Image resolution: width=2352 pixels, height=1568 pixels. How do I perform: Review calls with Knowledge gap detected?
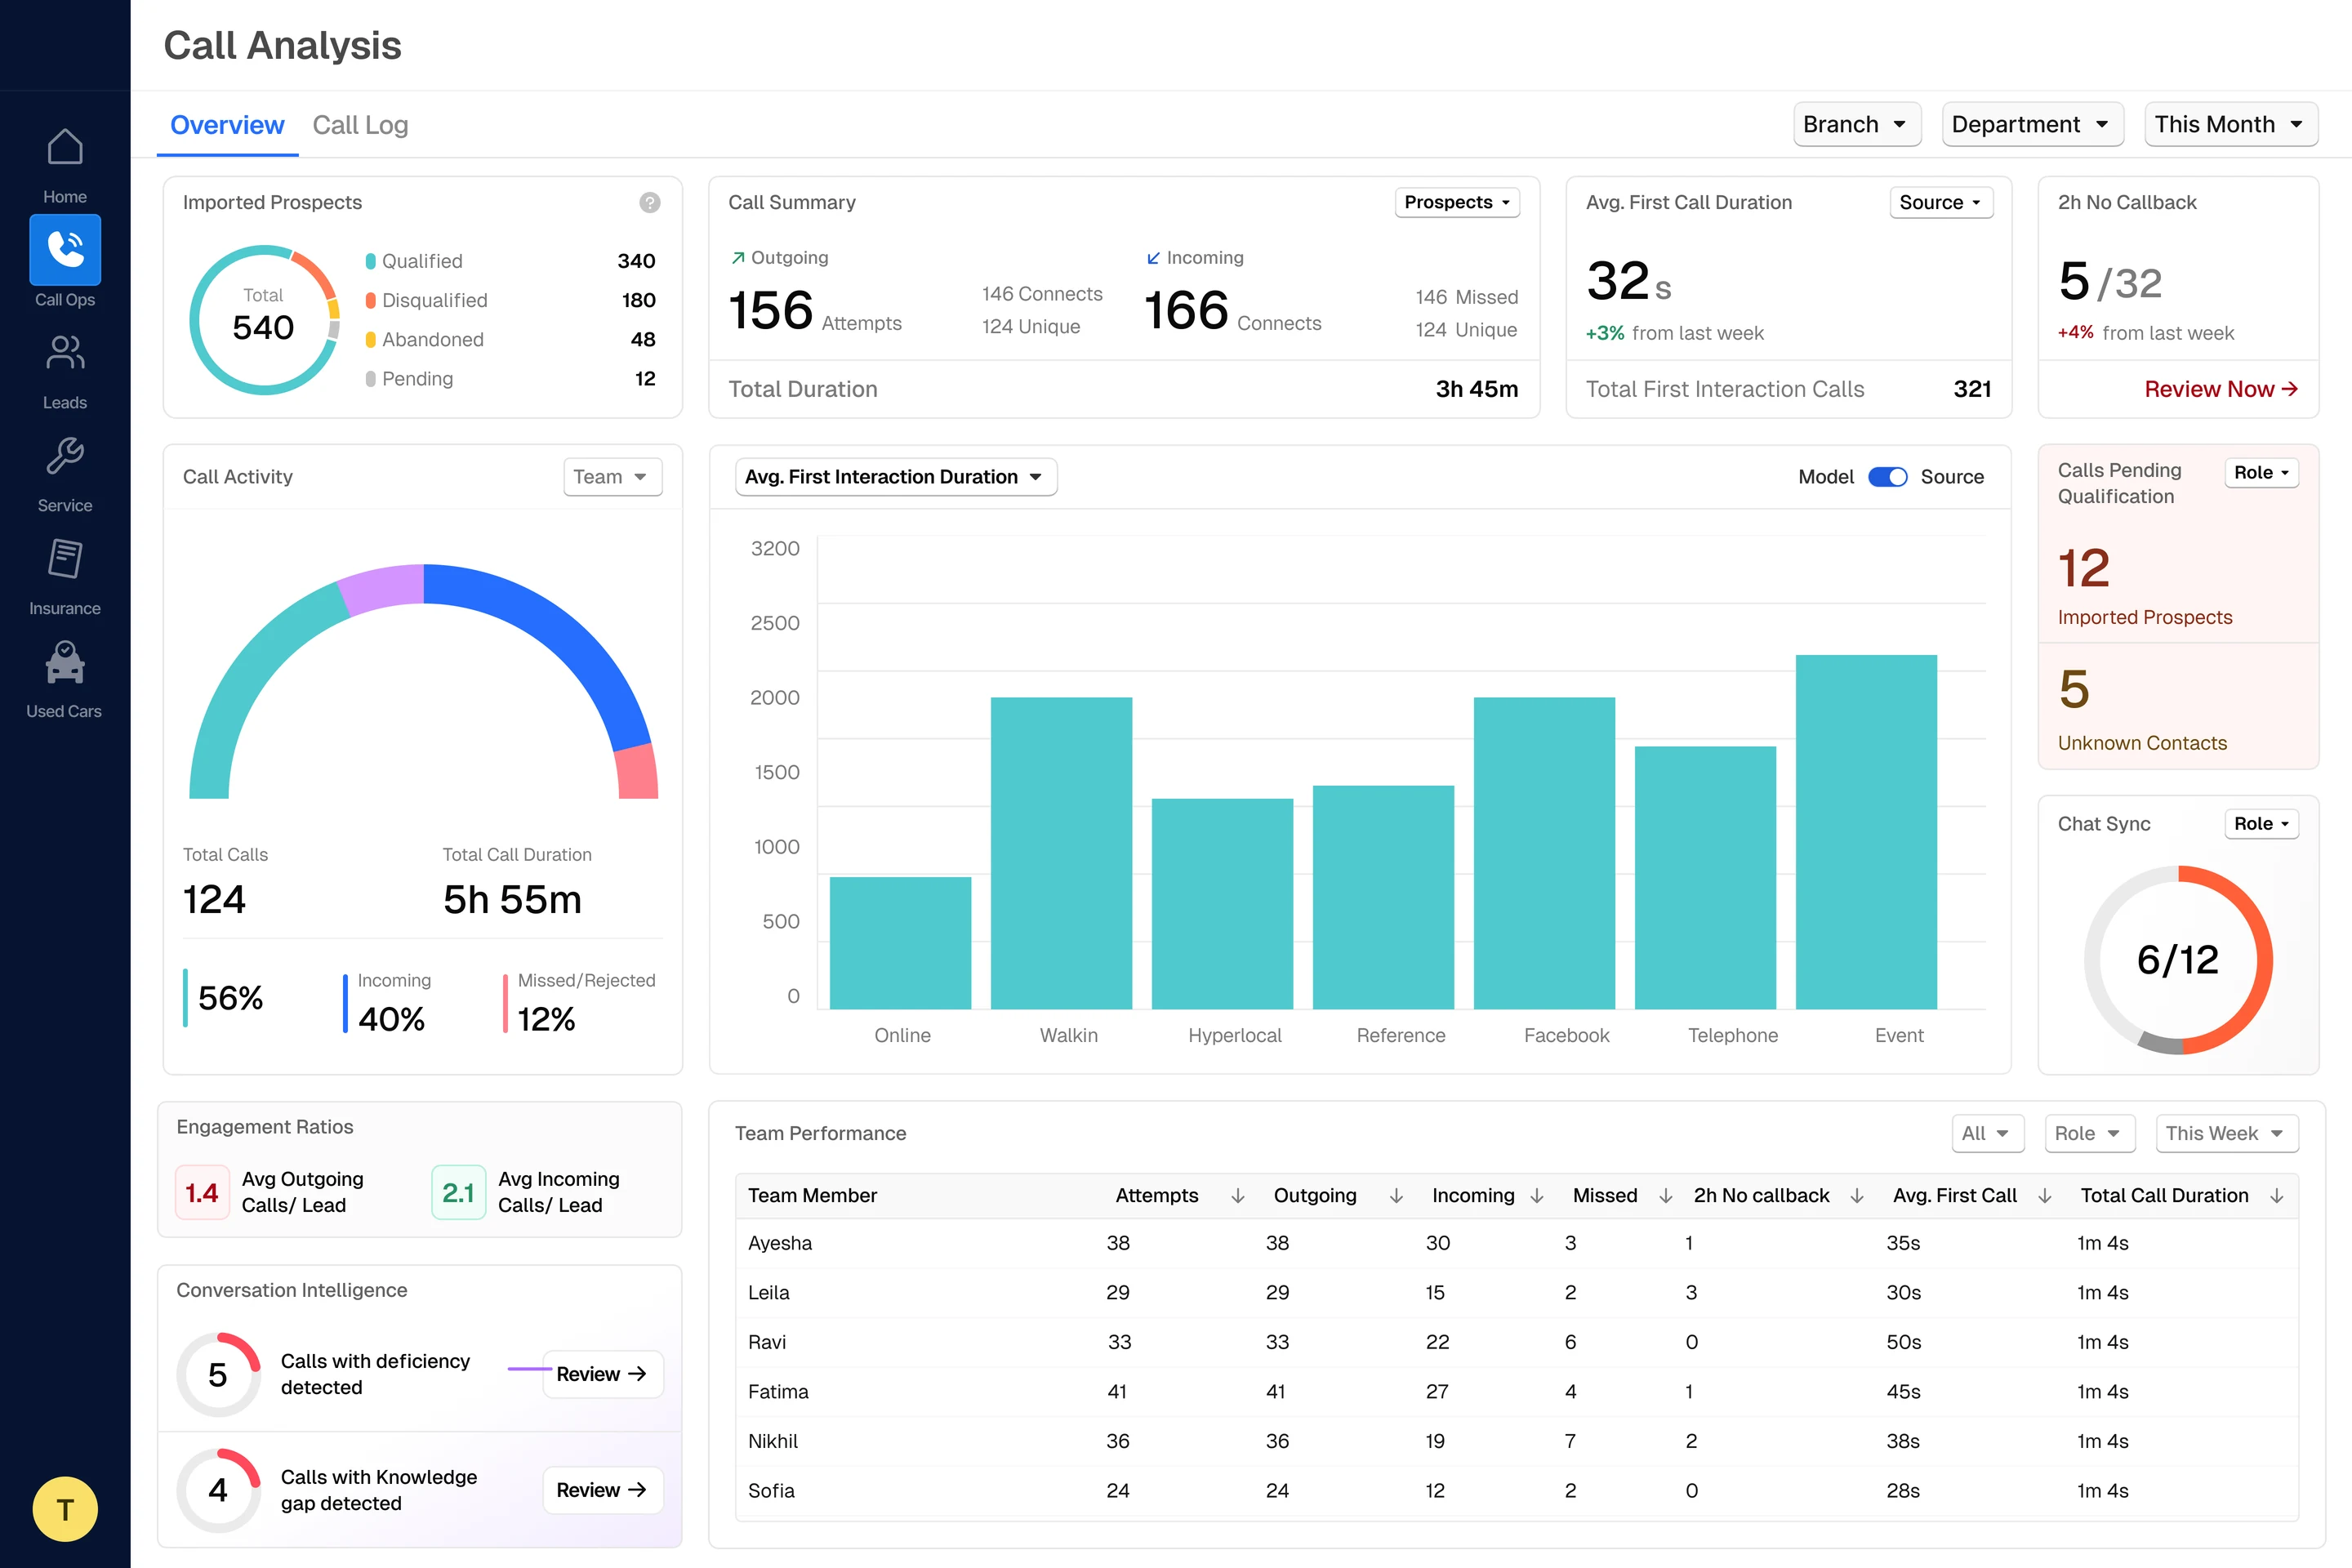[x=602, y=1490]
